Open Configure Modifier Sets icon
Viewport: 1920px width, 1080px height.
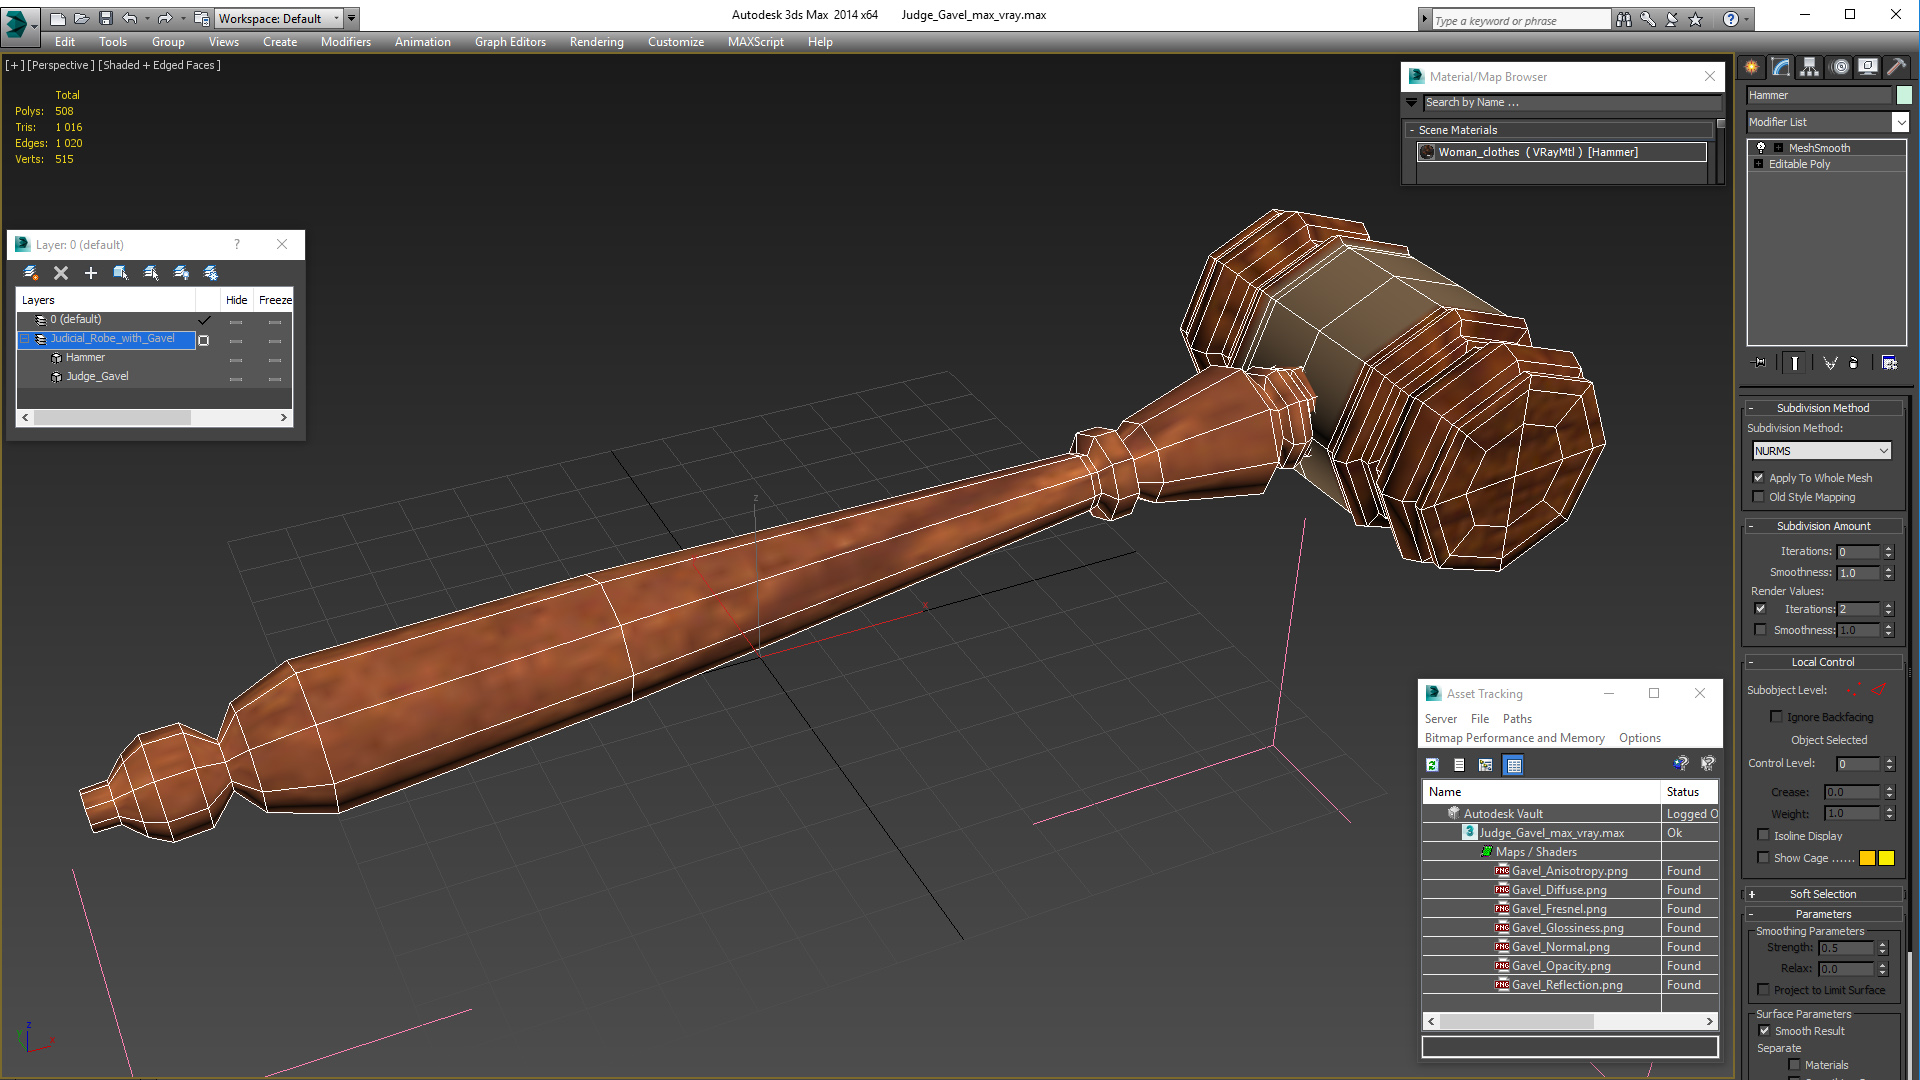[1890, 363]
